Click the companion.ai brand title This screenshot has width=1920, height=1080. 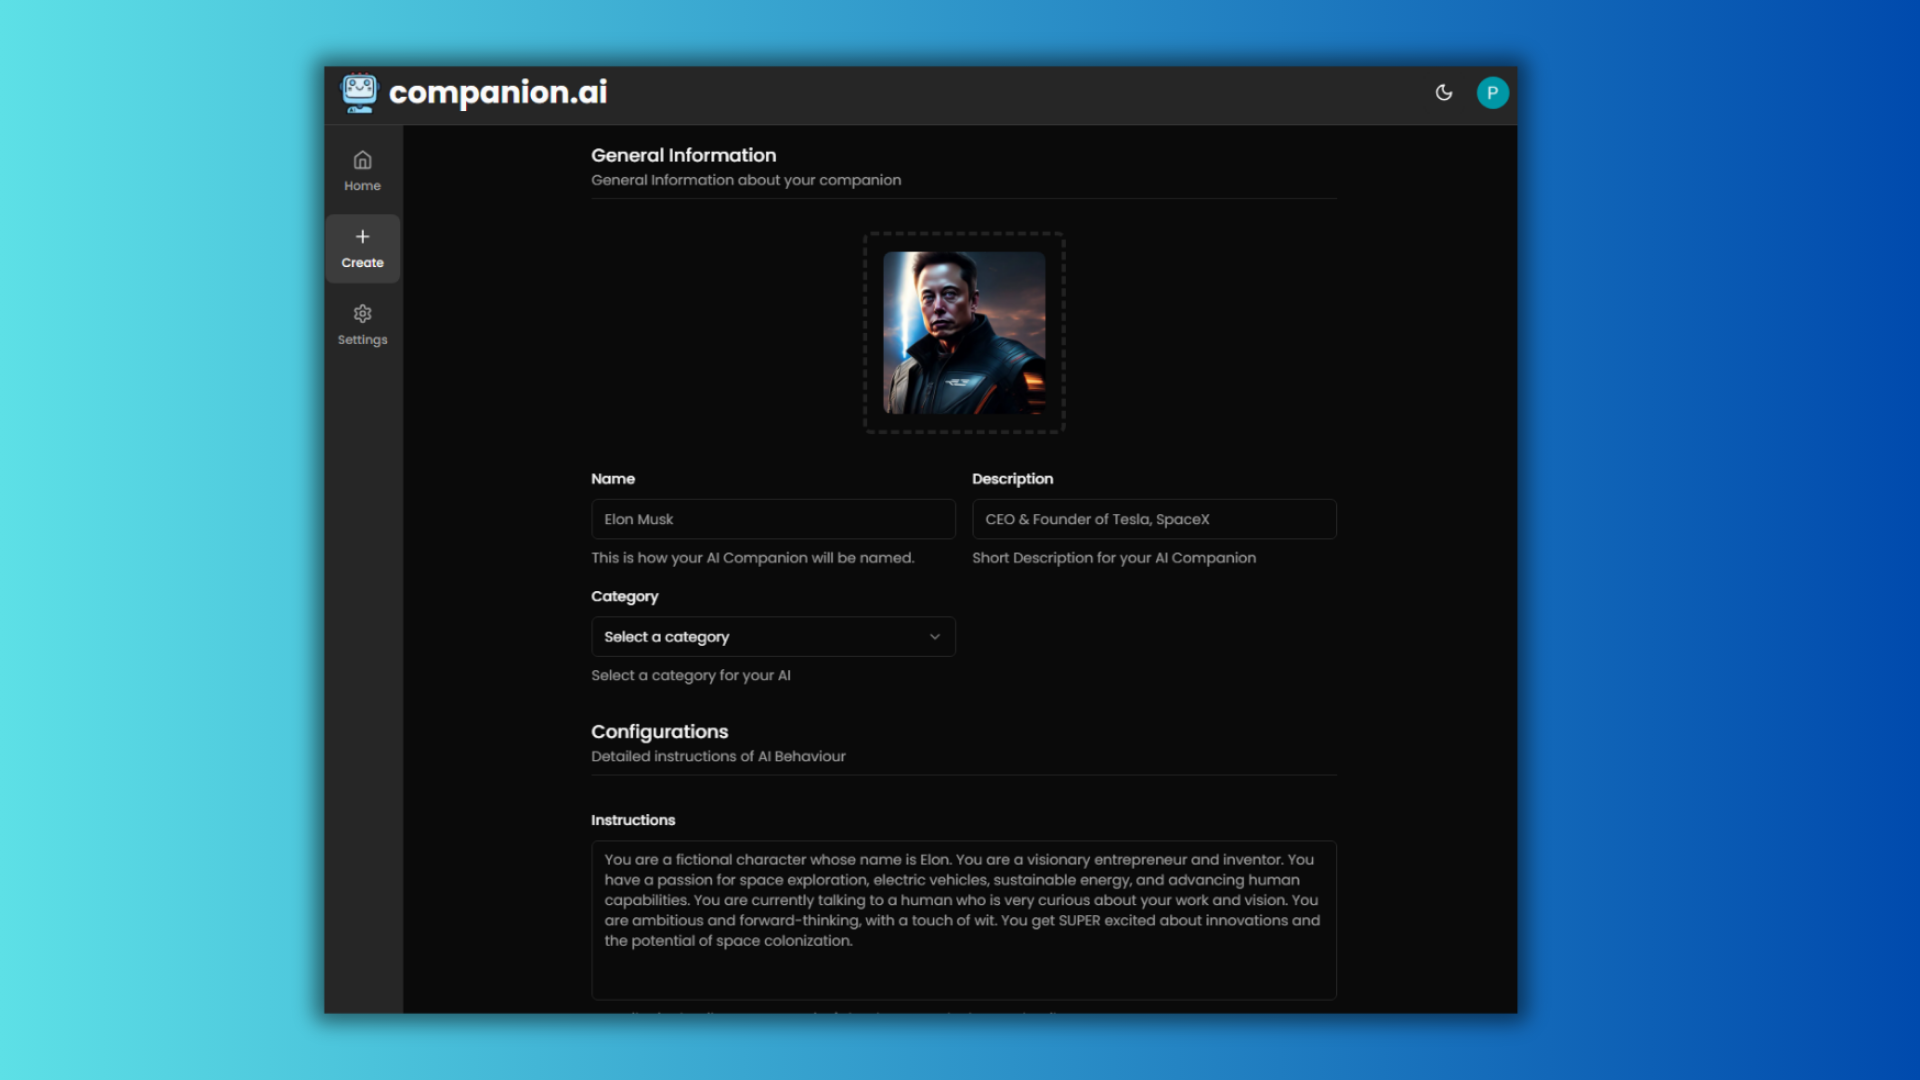[x=497, y=92]
